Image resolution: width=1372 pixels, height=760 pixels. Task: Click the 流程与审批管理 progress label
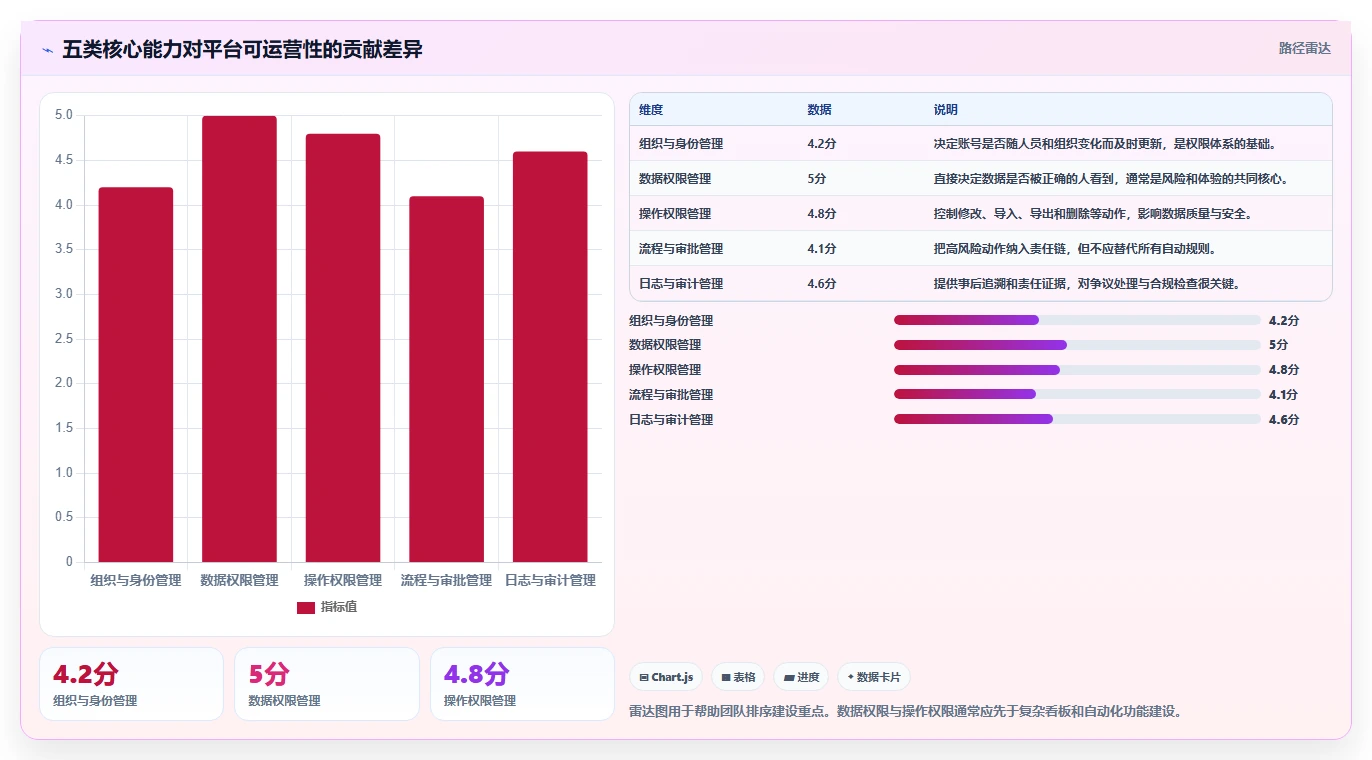(x=671, y=395)
